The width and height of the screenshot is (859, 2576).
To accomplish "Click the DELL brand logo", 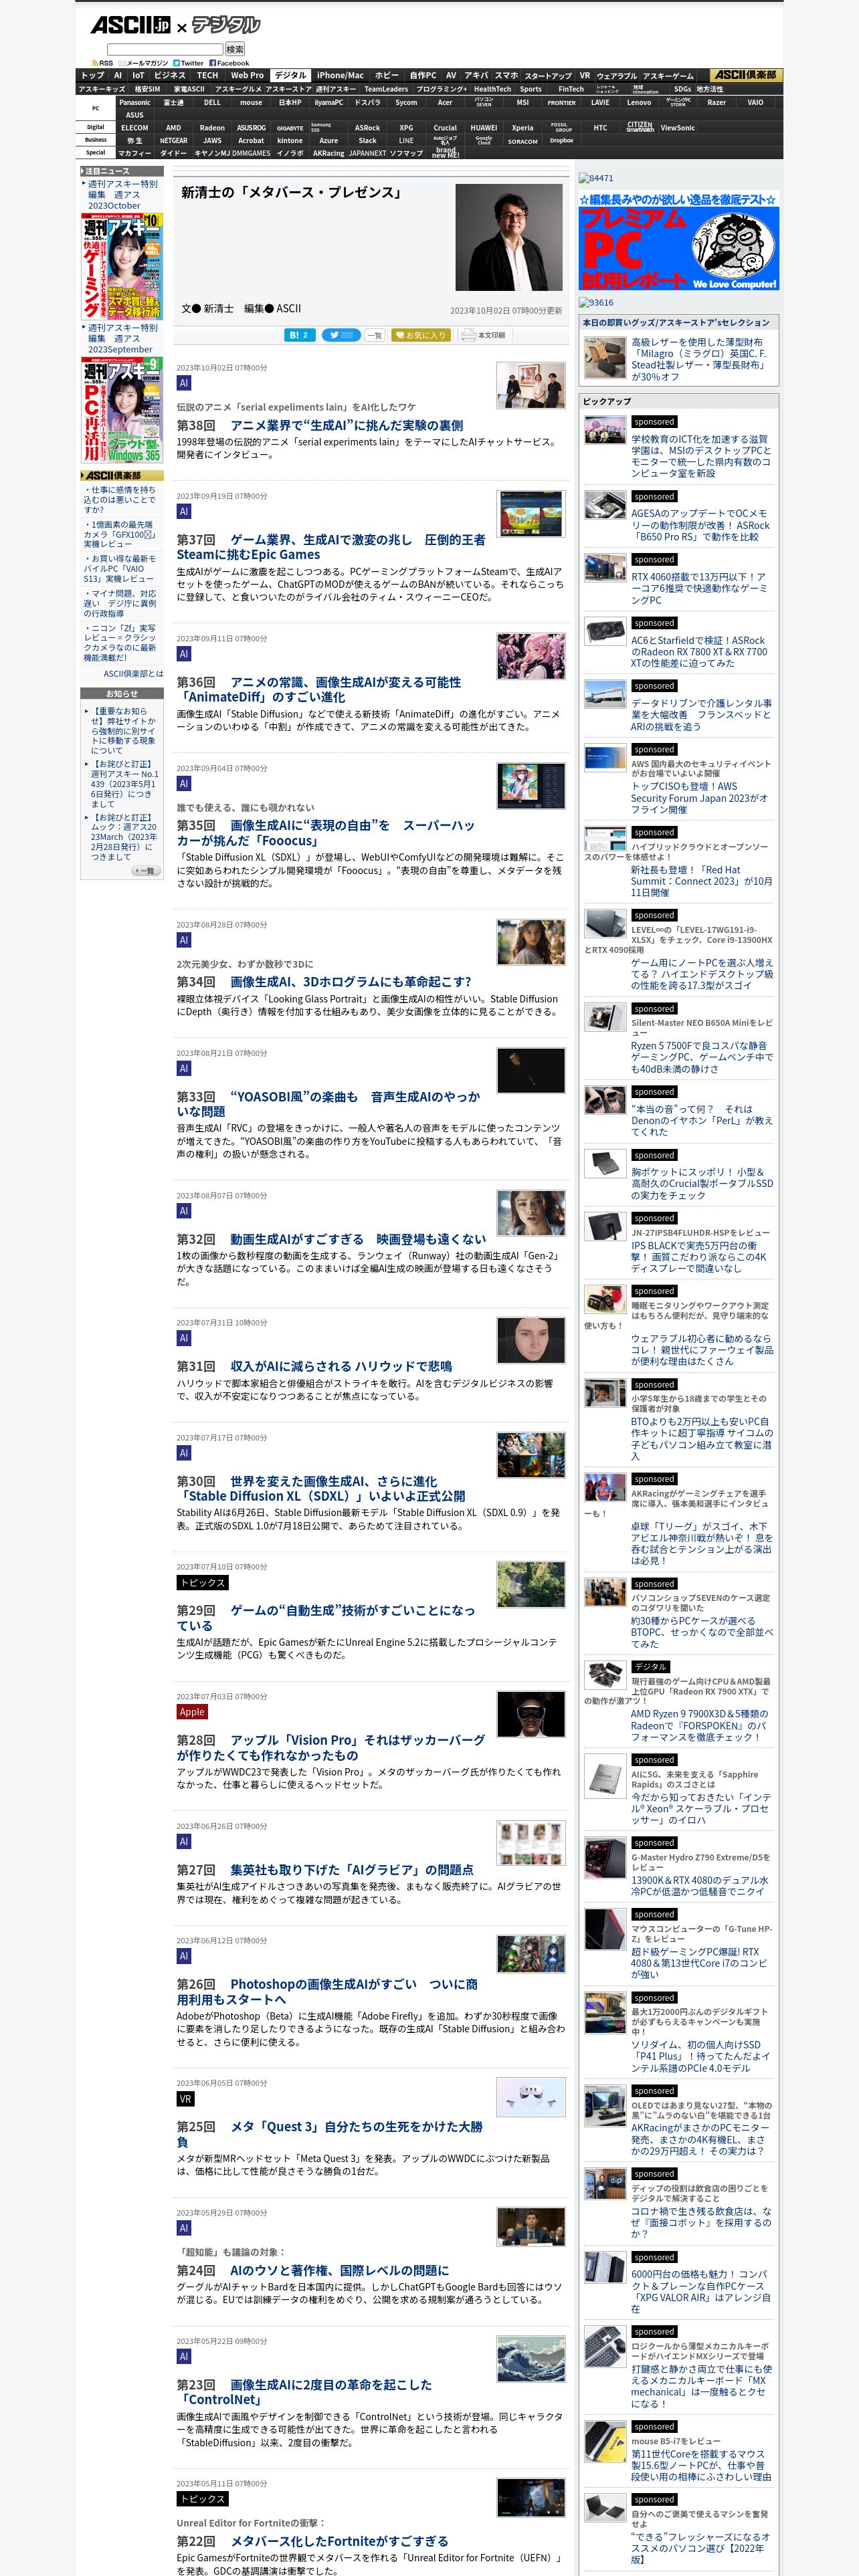I will point(213,102).
